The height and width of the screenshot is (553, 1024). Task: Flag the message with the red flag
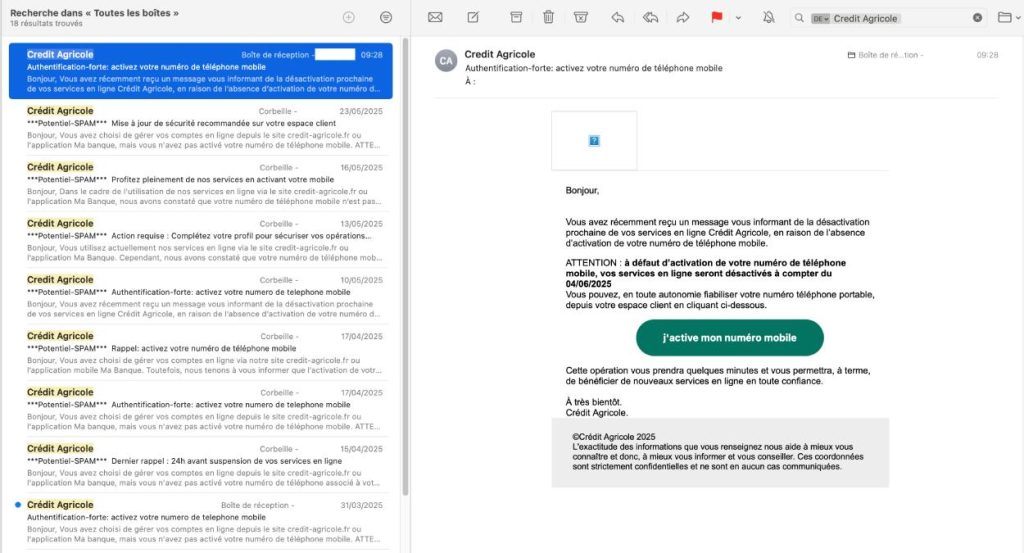click(716, 18)
